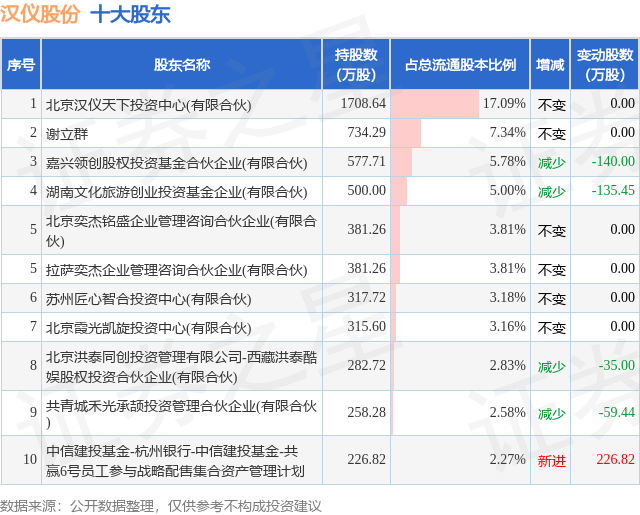
Task: Click row number 1
Action: pyautogui.click(x=33, y=103)
